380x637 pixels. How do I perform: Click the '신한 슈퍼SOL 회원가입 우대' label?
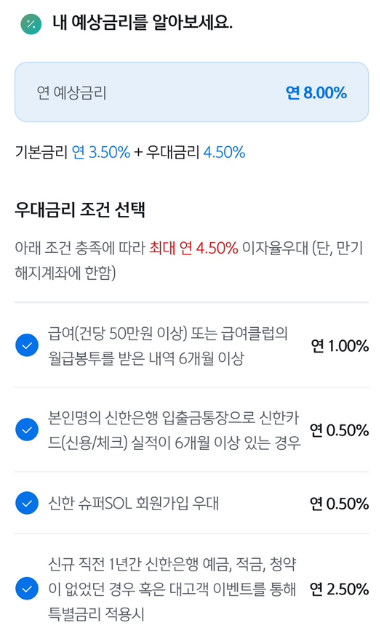coord(133,503)
